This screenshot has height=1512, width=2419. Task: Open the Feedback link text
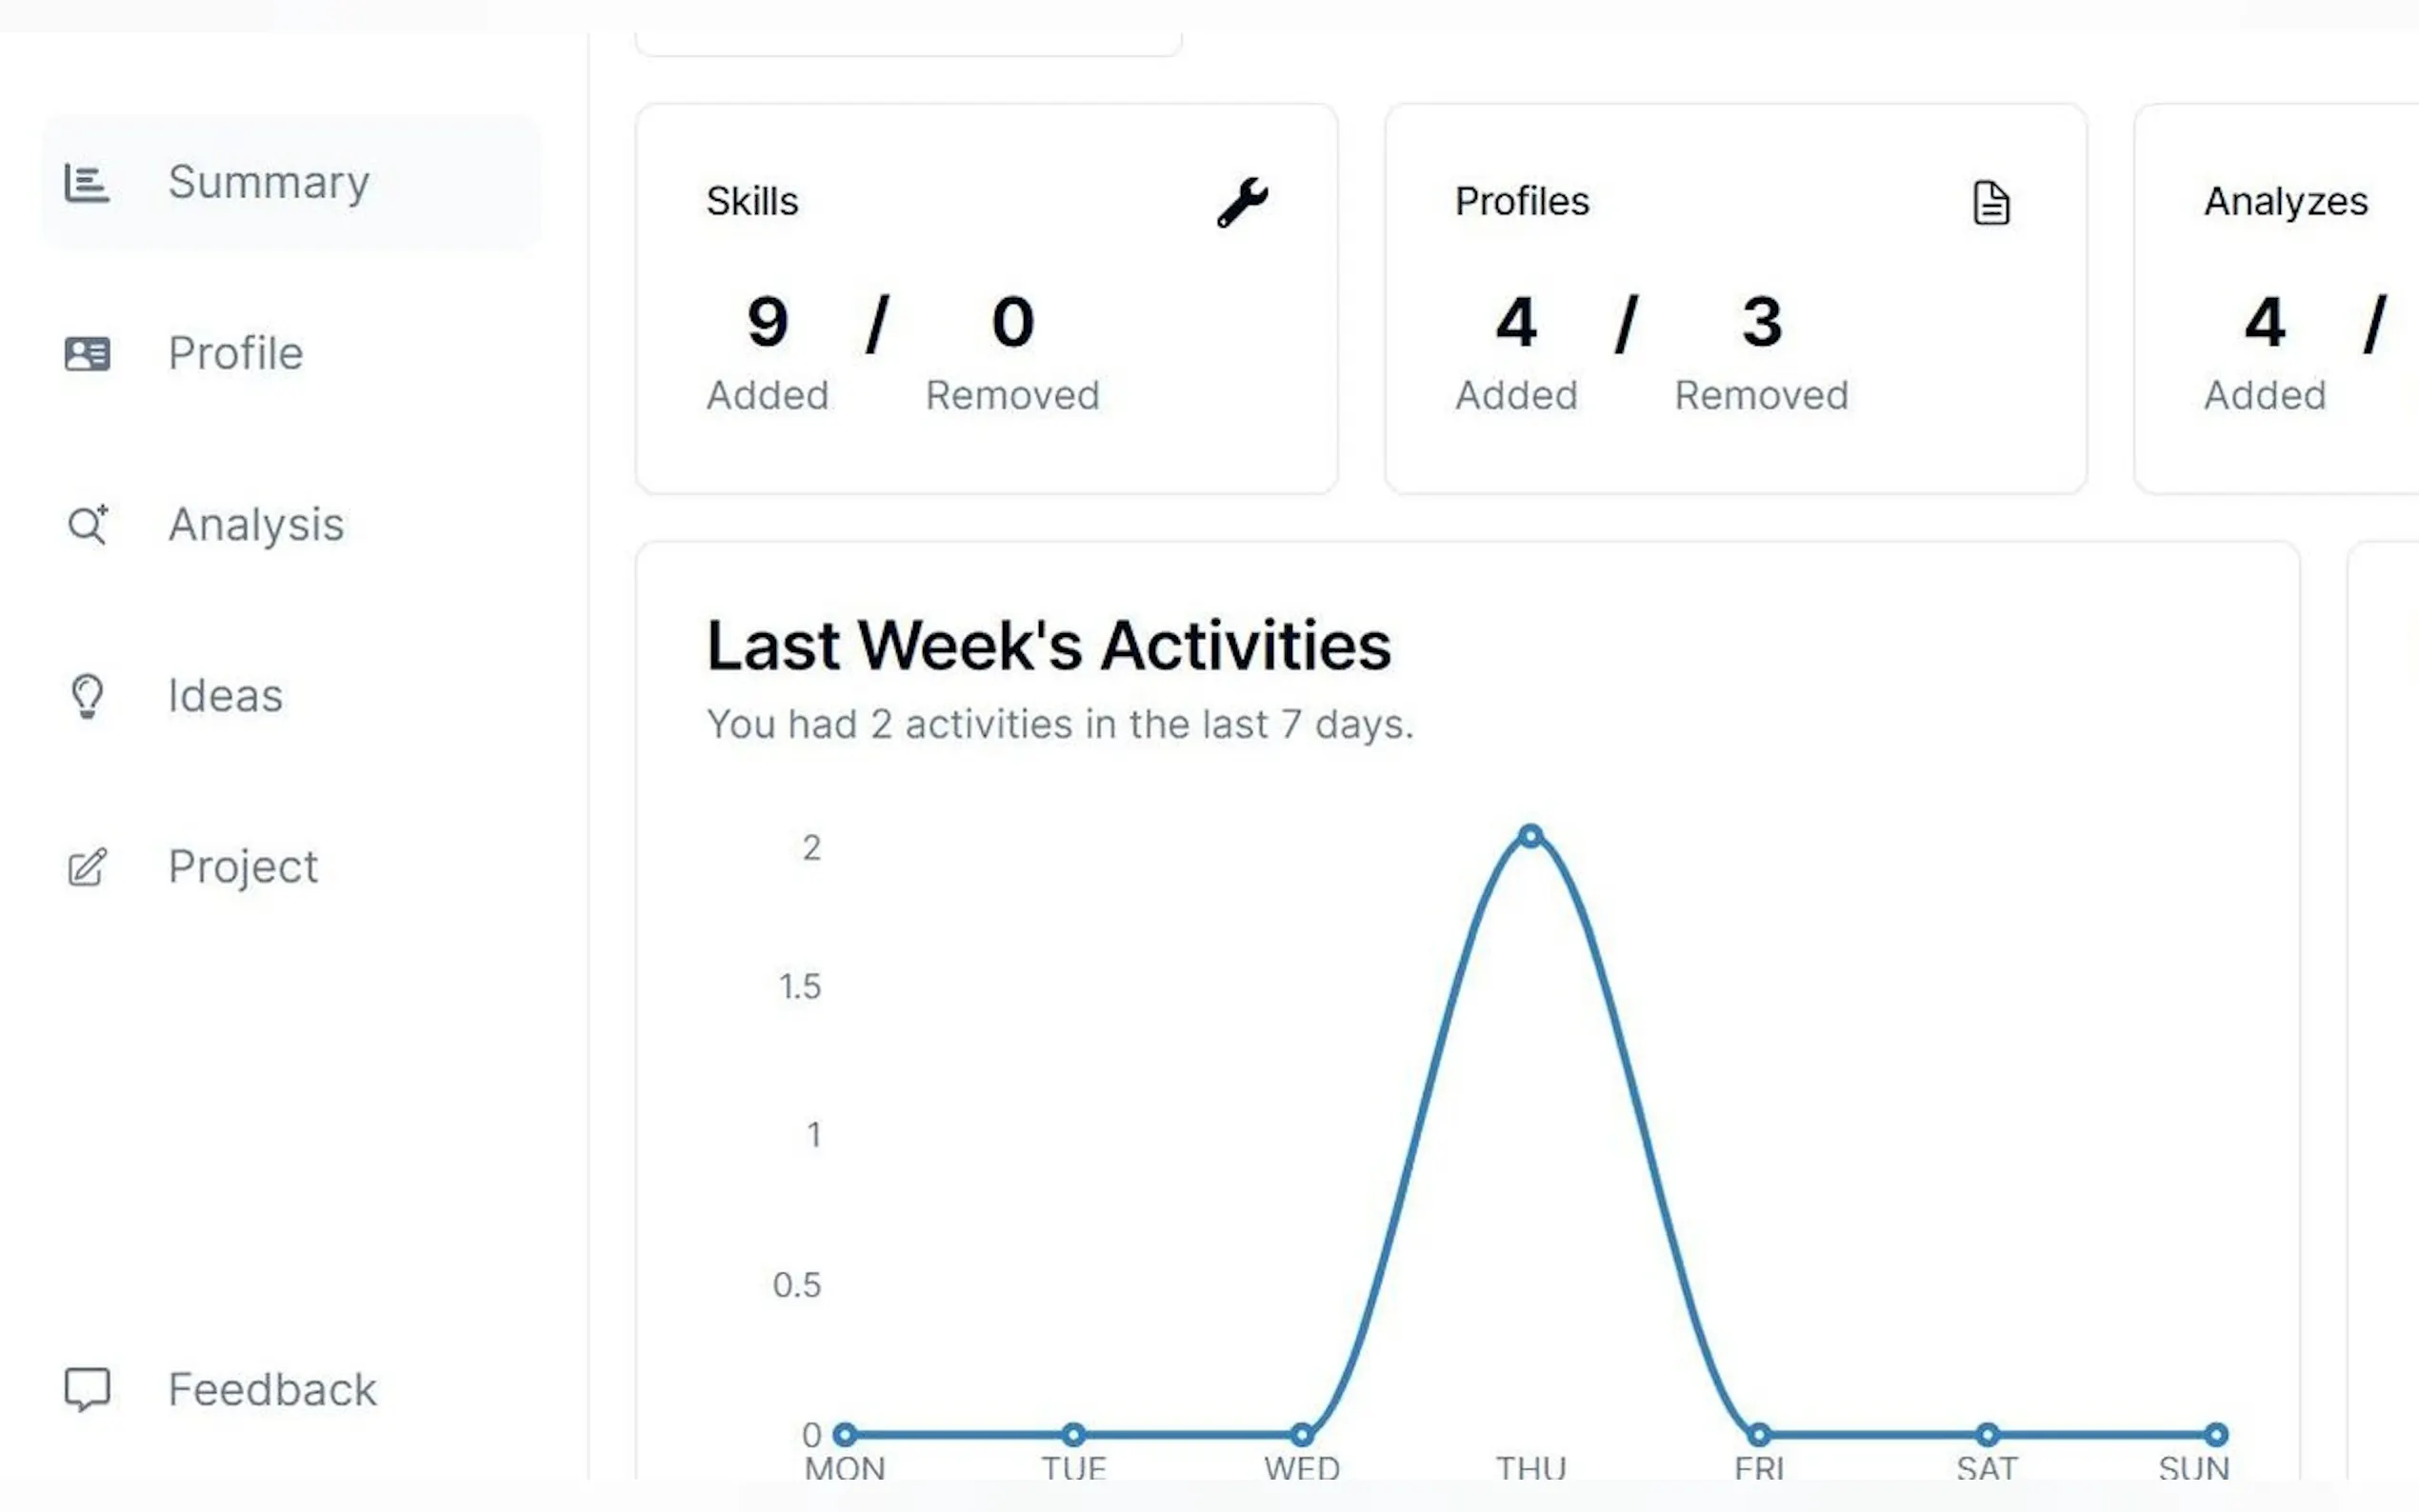[x=272, y=1390]
